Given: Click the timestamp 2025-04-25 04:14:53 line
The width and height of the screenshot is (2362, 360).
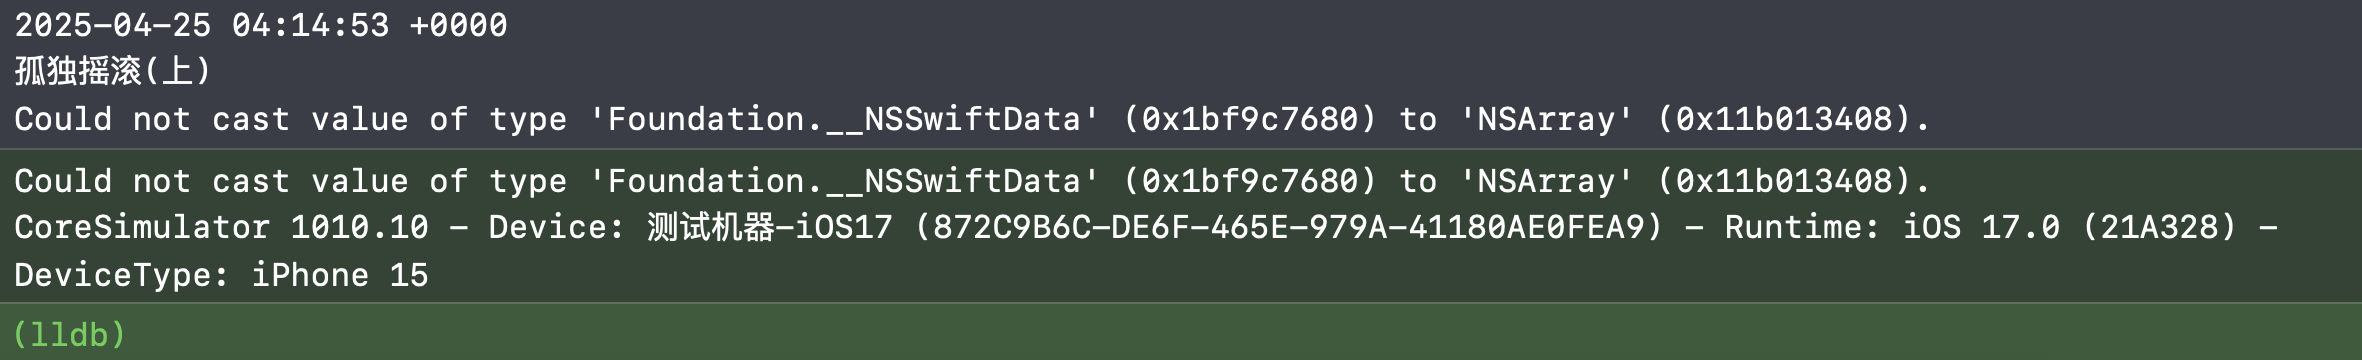Looking at the screenshot, I should [x=261, y=25].
